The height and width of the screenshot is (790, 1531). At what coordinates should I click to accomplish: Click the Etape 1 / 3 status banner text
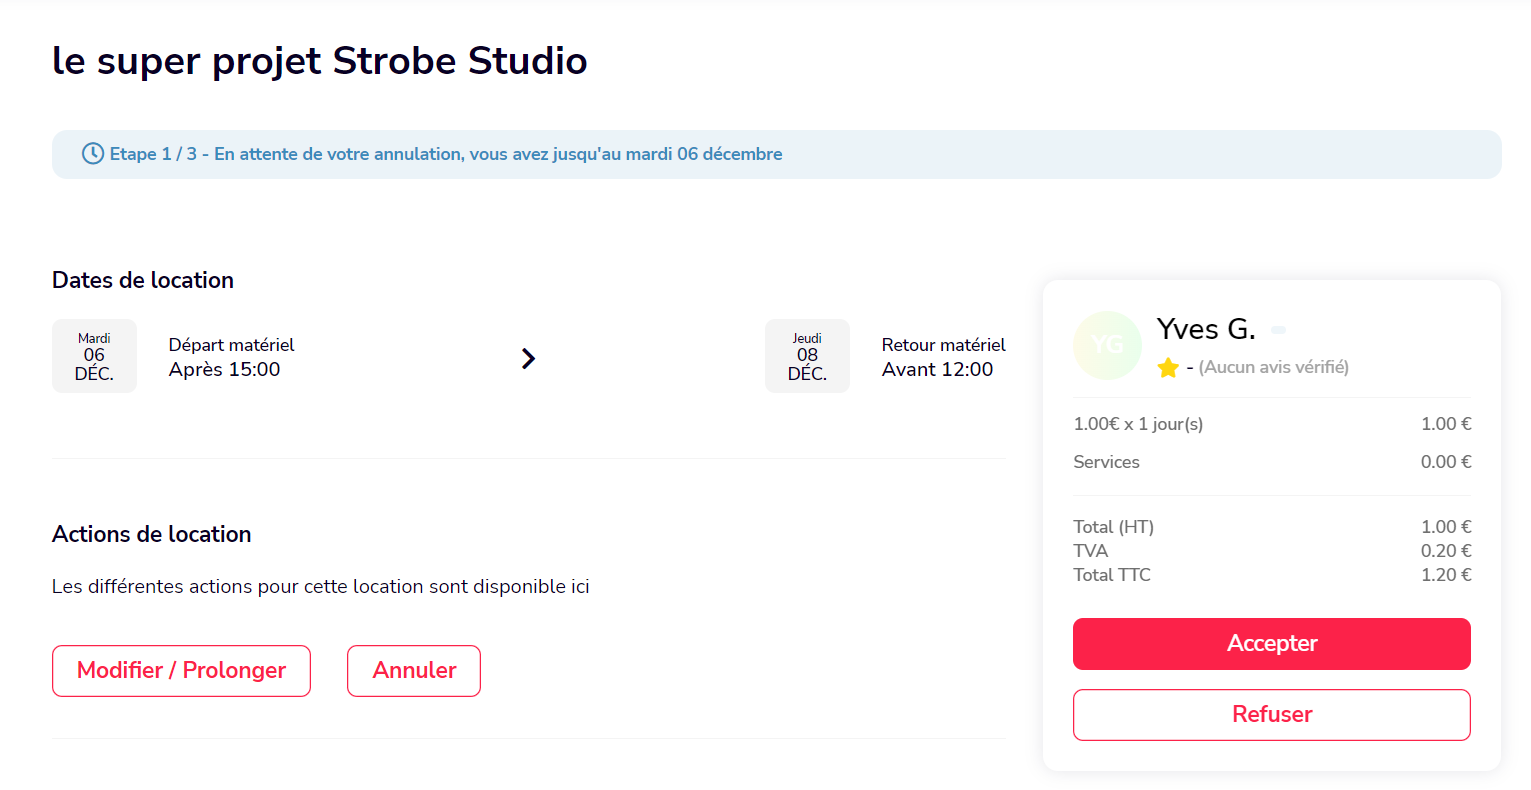click(446, 154)
